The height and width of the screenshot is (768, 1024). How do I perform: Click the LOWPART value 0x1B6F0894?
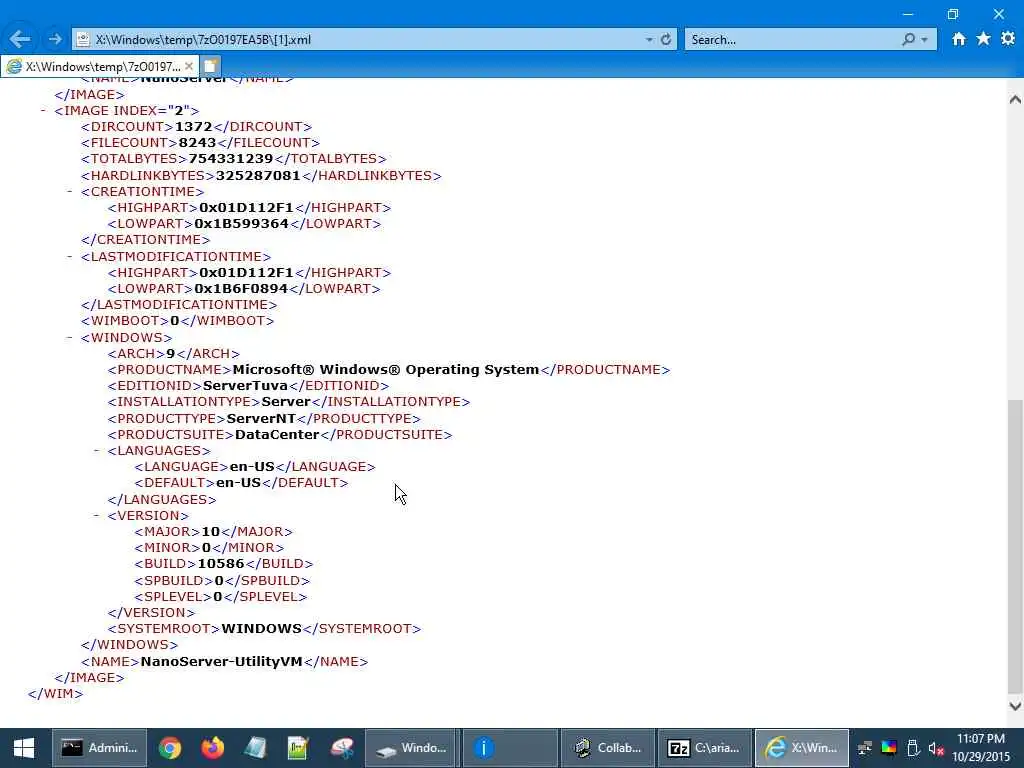point(241,289)
